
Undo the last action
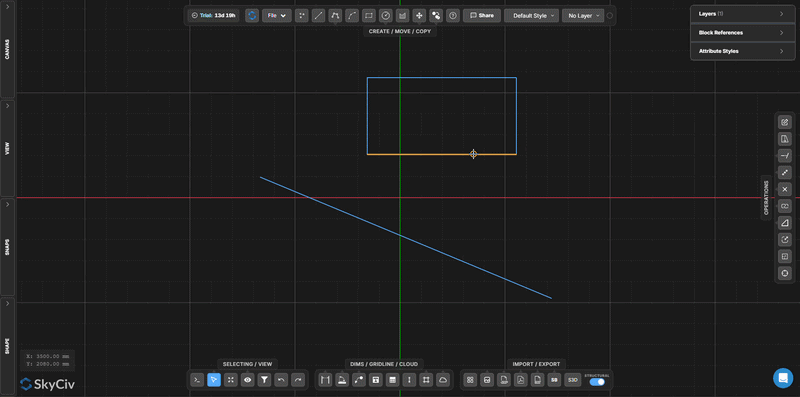pyautogui.click(x=281, y=380)
